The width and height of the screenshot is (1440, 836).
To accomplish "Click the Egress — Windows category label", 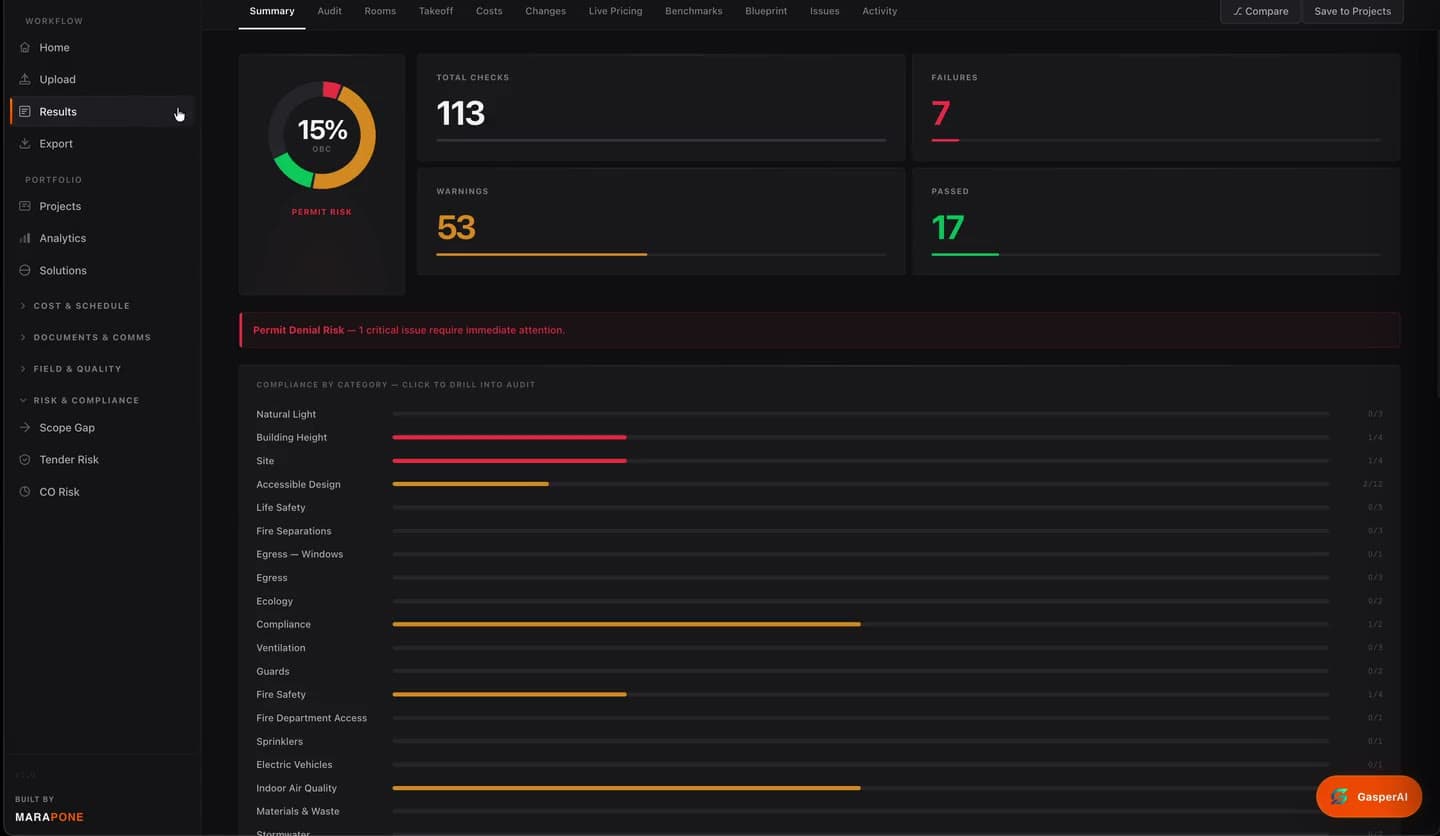I will (x=300, y=554).
